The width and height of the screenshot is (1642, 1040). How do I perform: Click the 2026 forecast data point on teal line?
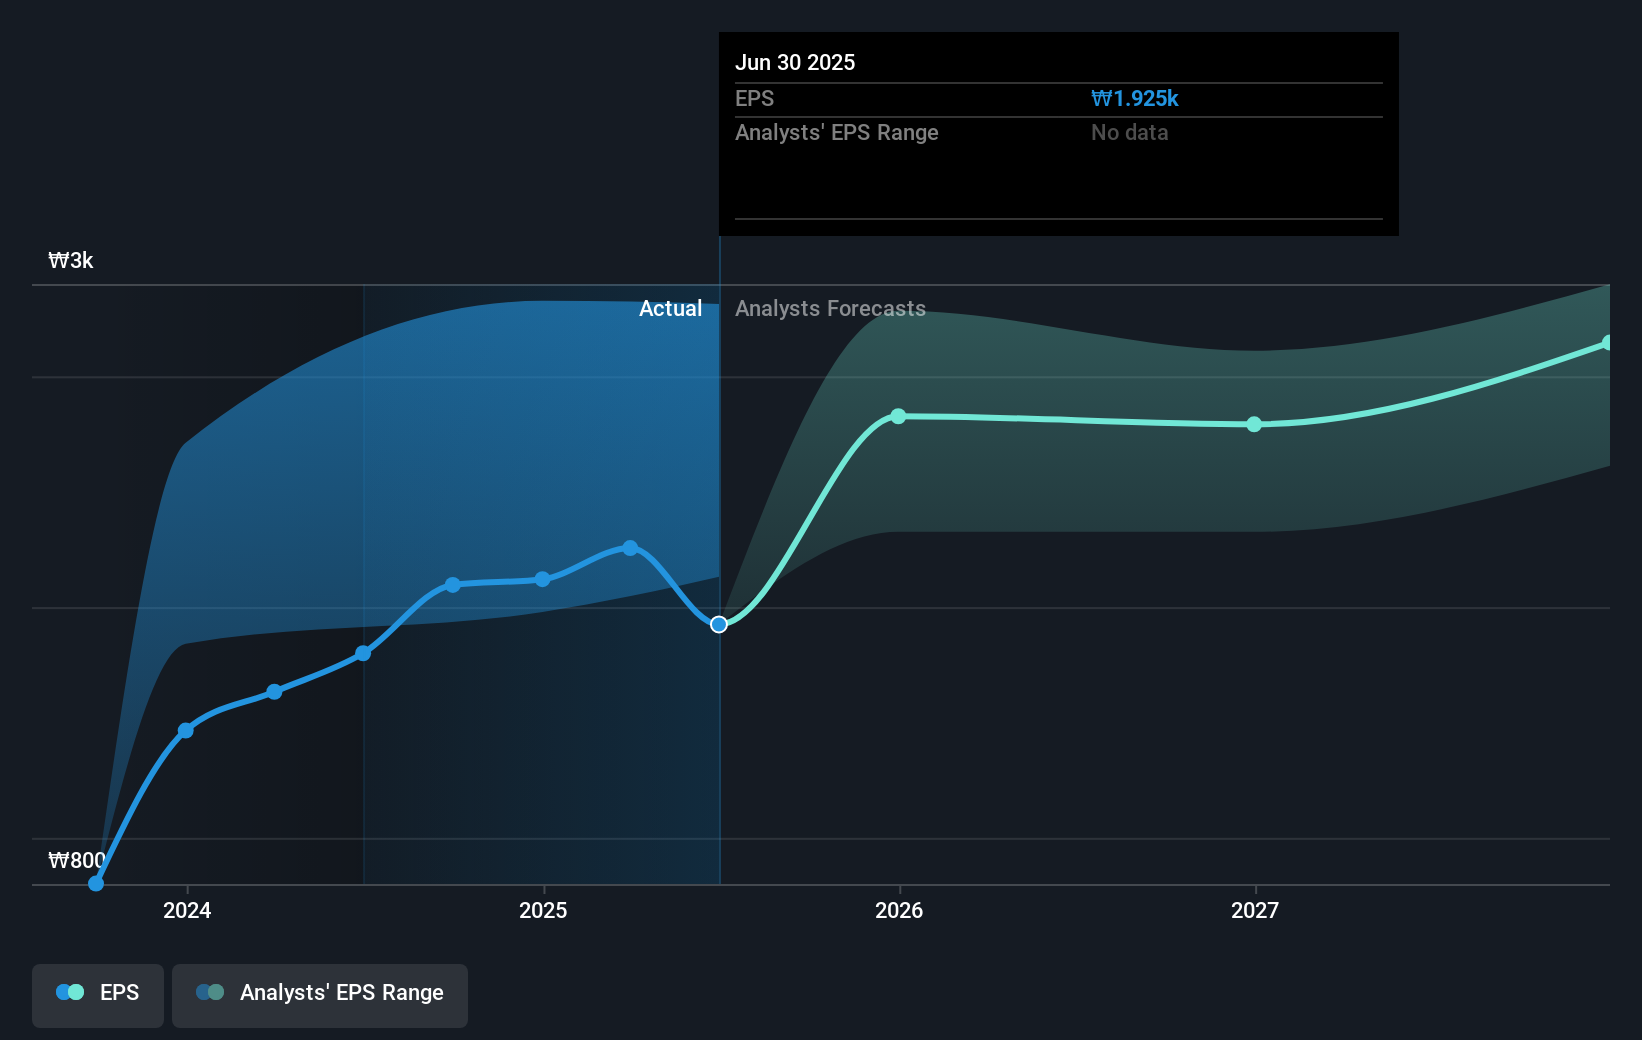897,416
